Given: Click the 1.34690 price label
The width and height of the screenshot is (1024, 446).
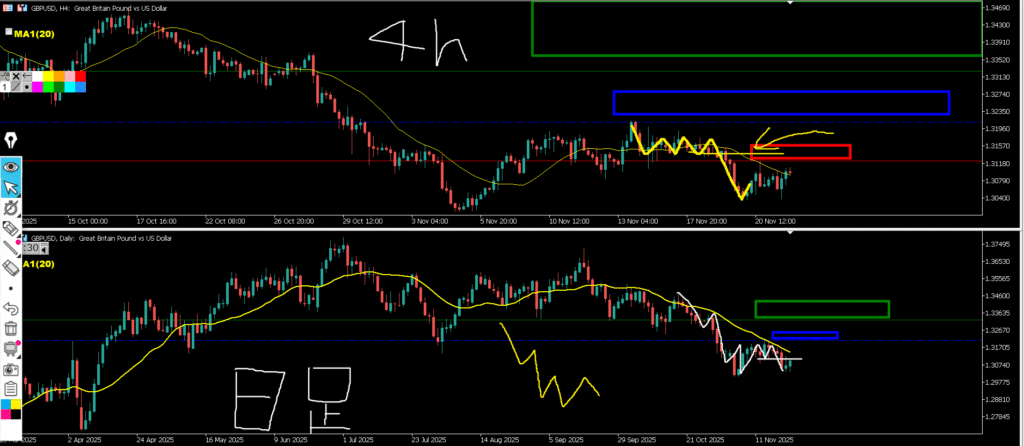Looking at the screenshot, I should [999, 8].
